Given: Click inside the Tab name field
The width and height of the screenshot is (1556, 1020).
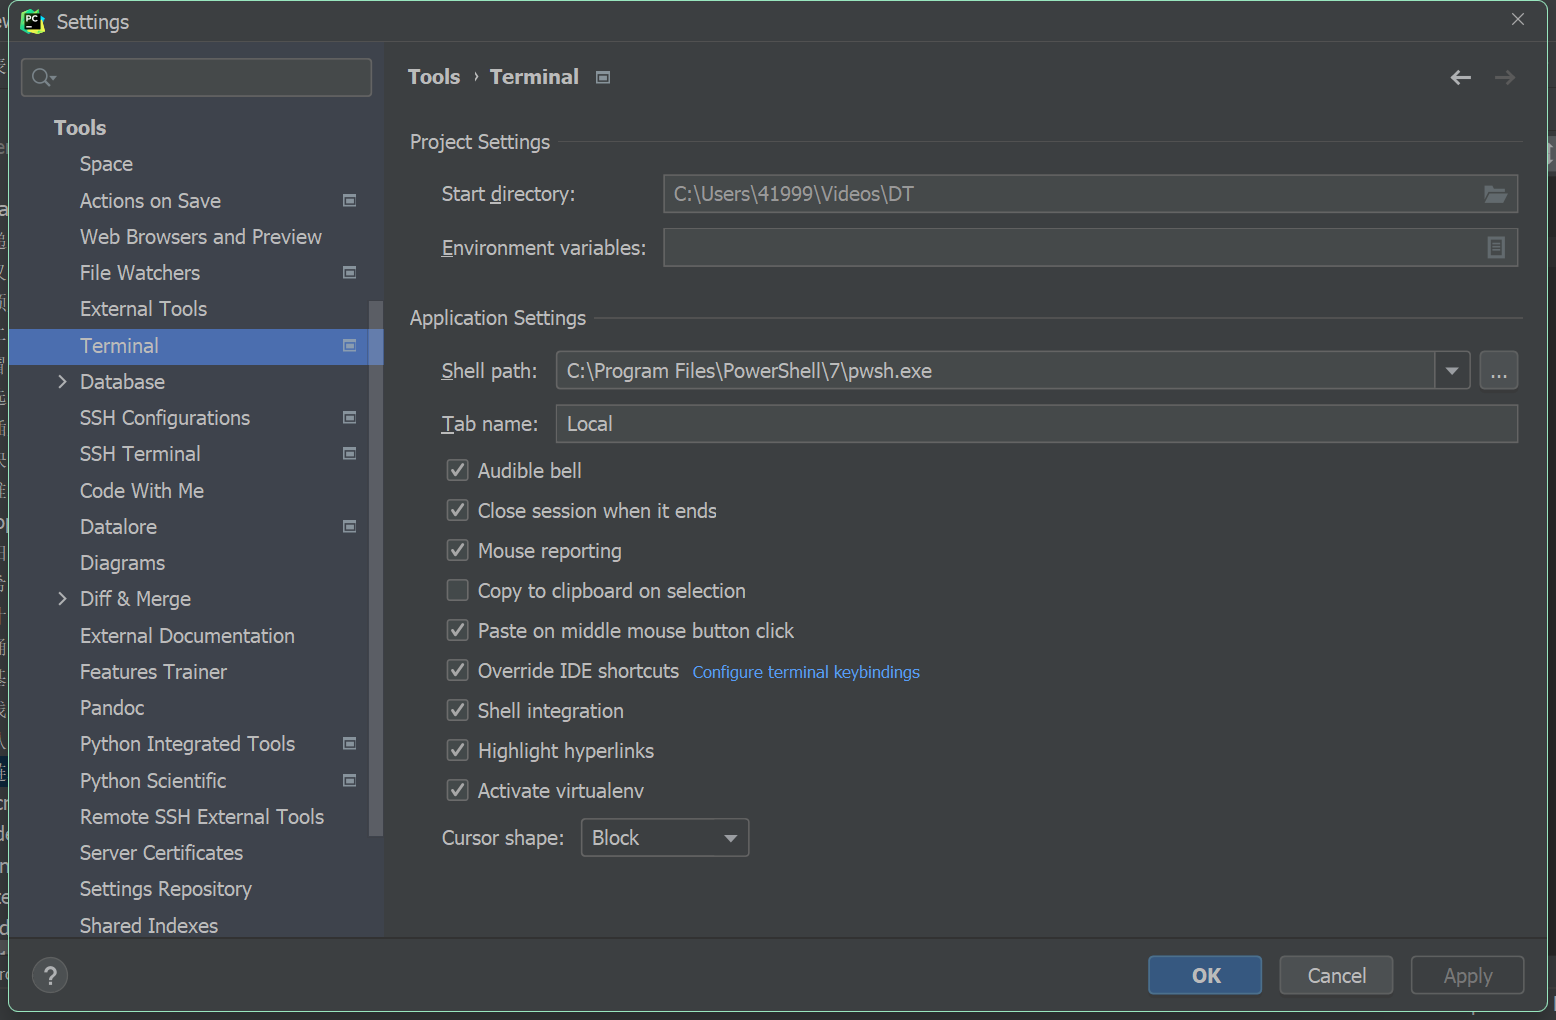Looking at the screenshot, I should (x=1036, y=424).
